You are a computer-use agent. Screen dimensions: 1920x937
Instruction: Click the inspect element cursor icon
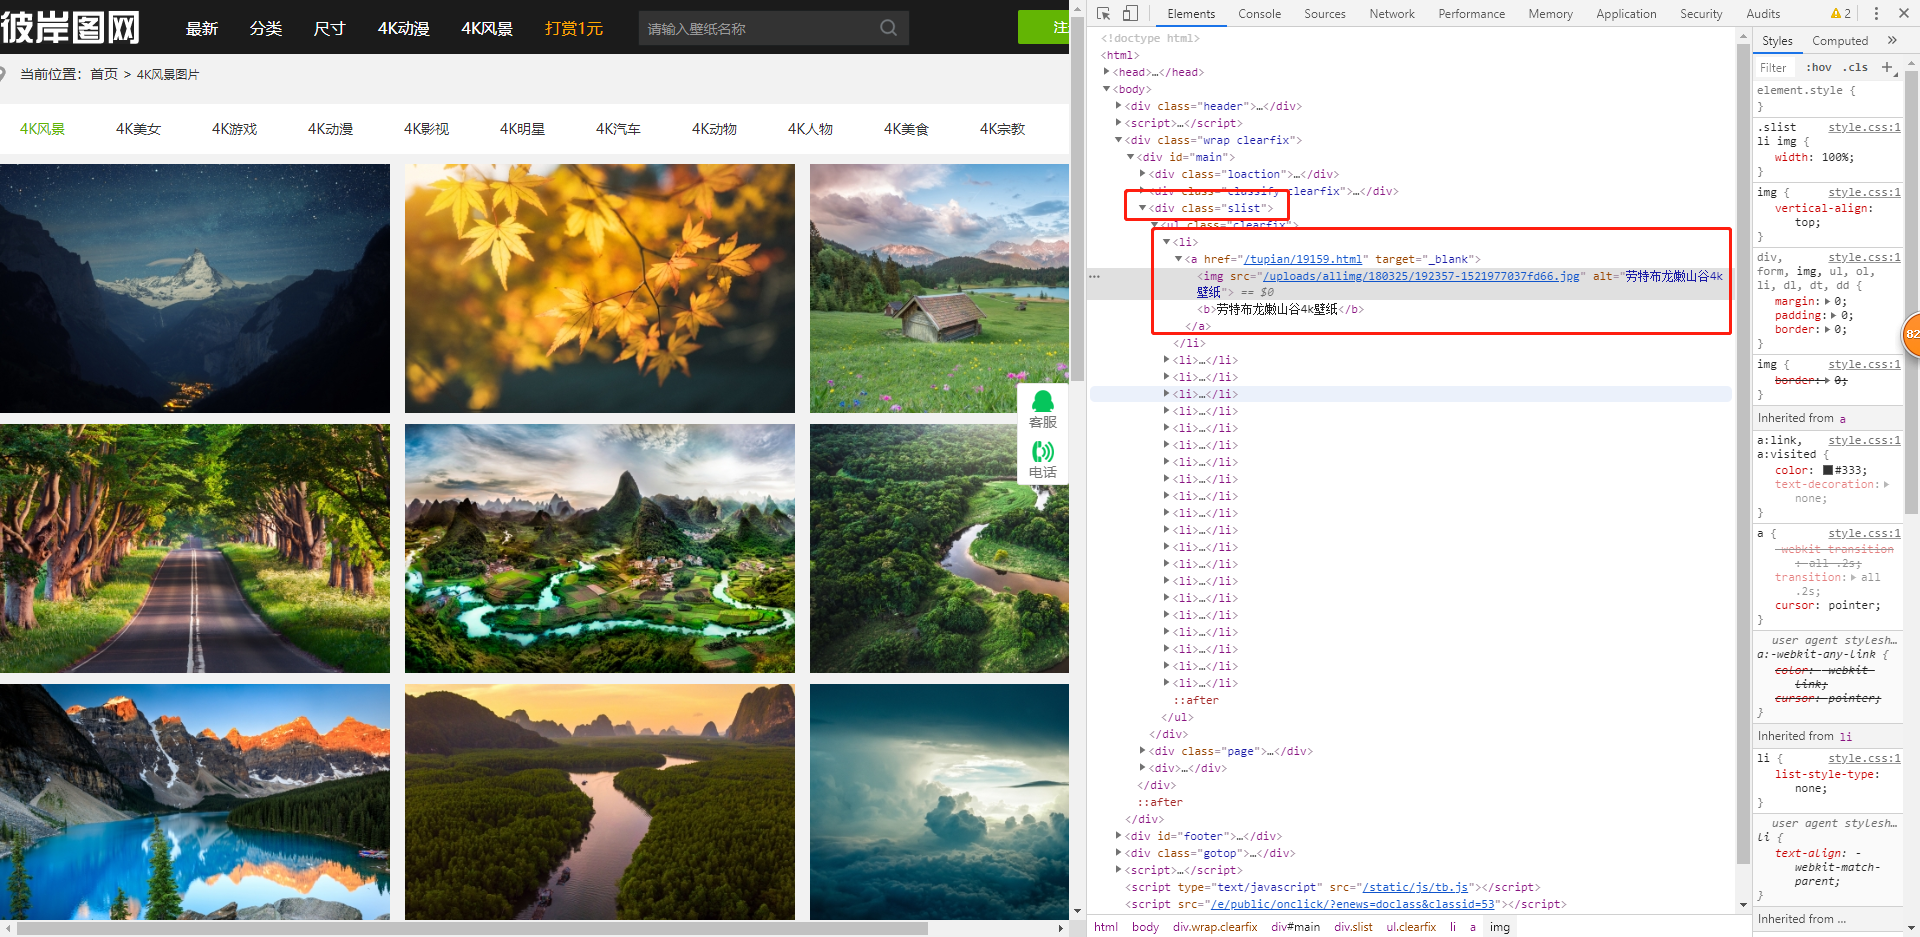(x=1104, y=13)
